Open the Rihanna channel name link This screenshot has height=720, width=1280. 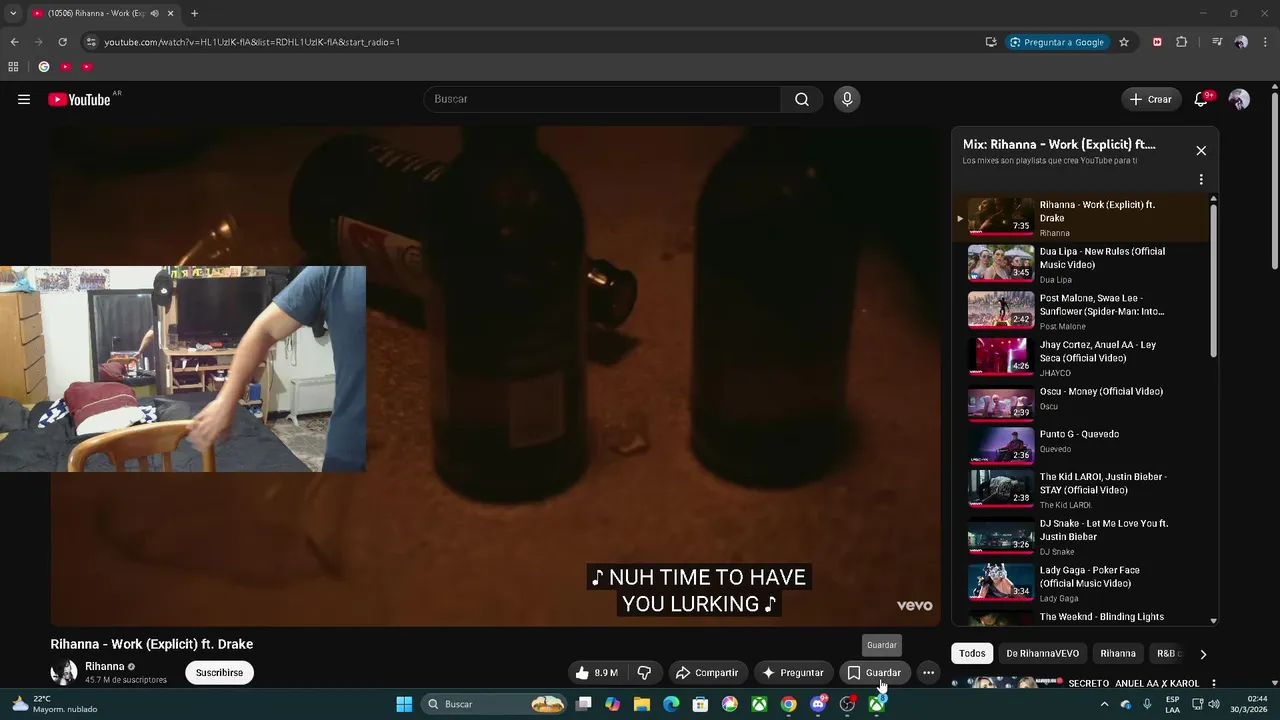click(x=105, y=667)
